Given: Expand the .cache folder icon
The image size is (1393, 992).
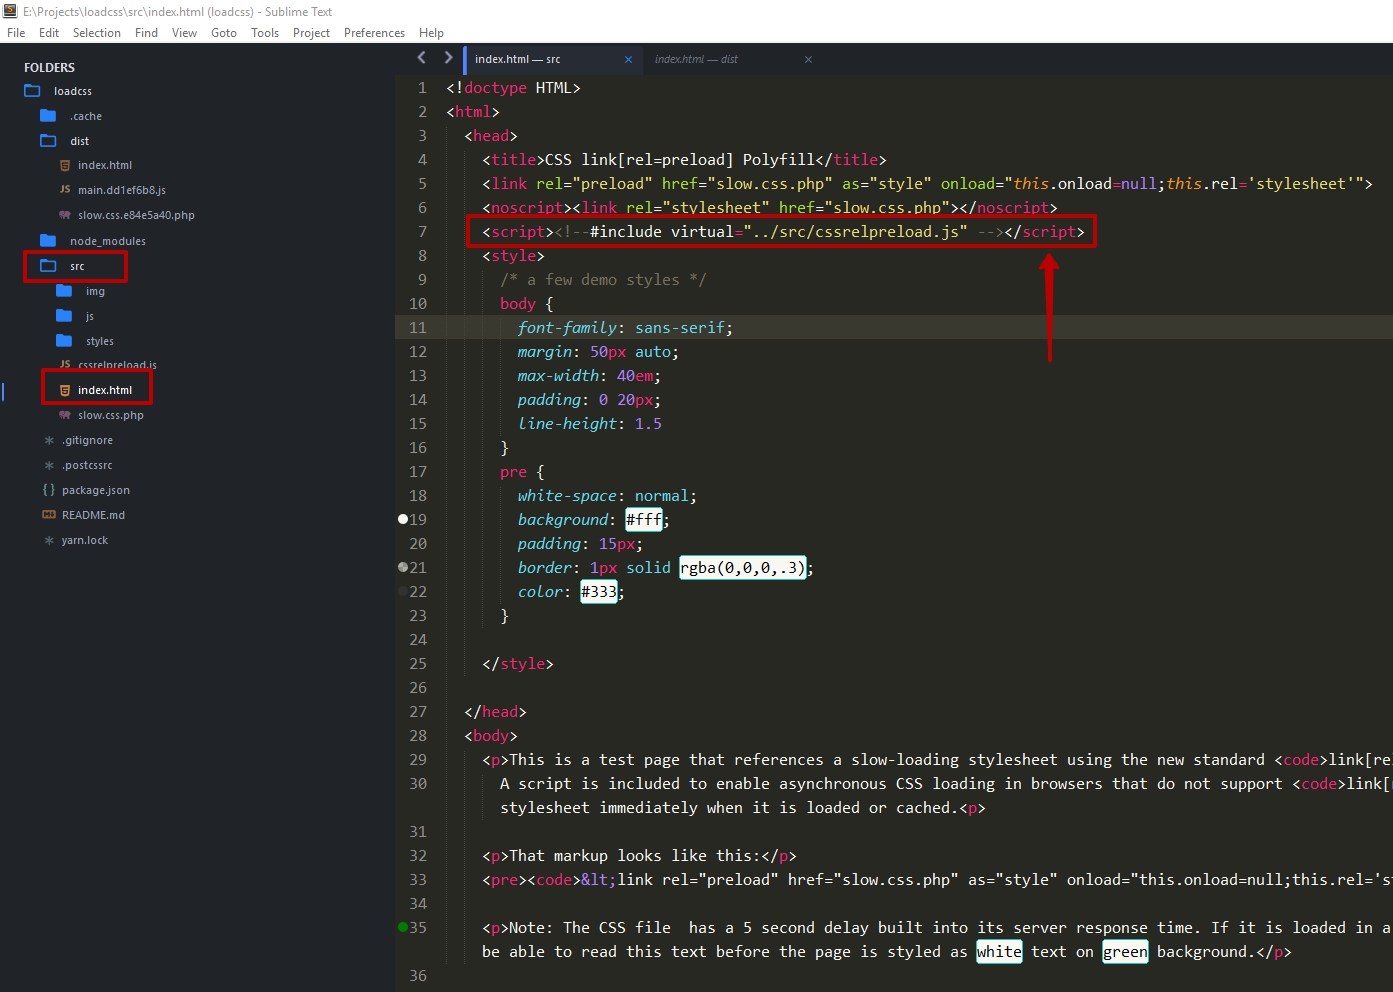Looking at the screenshot, I should 48,116.
